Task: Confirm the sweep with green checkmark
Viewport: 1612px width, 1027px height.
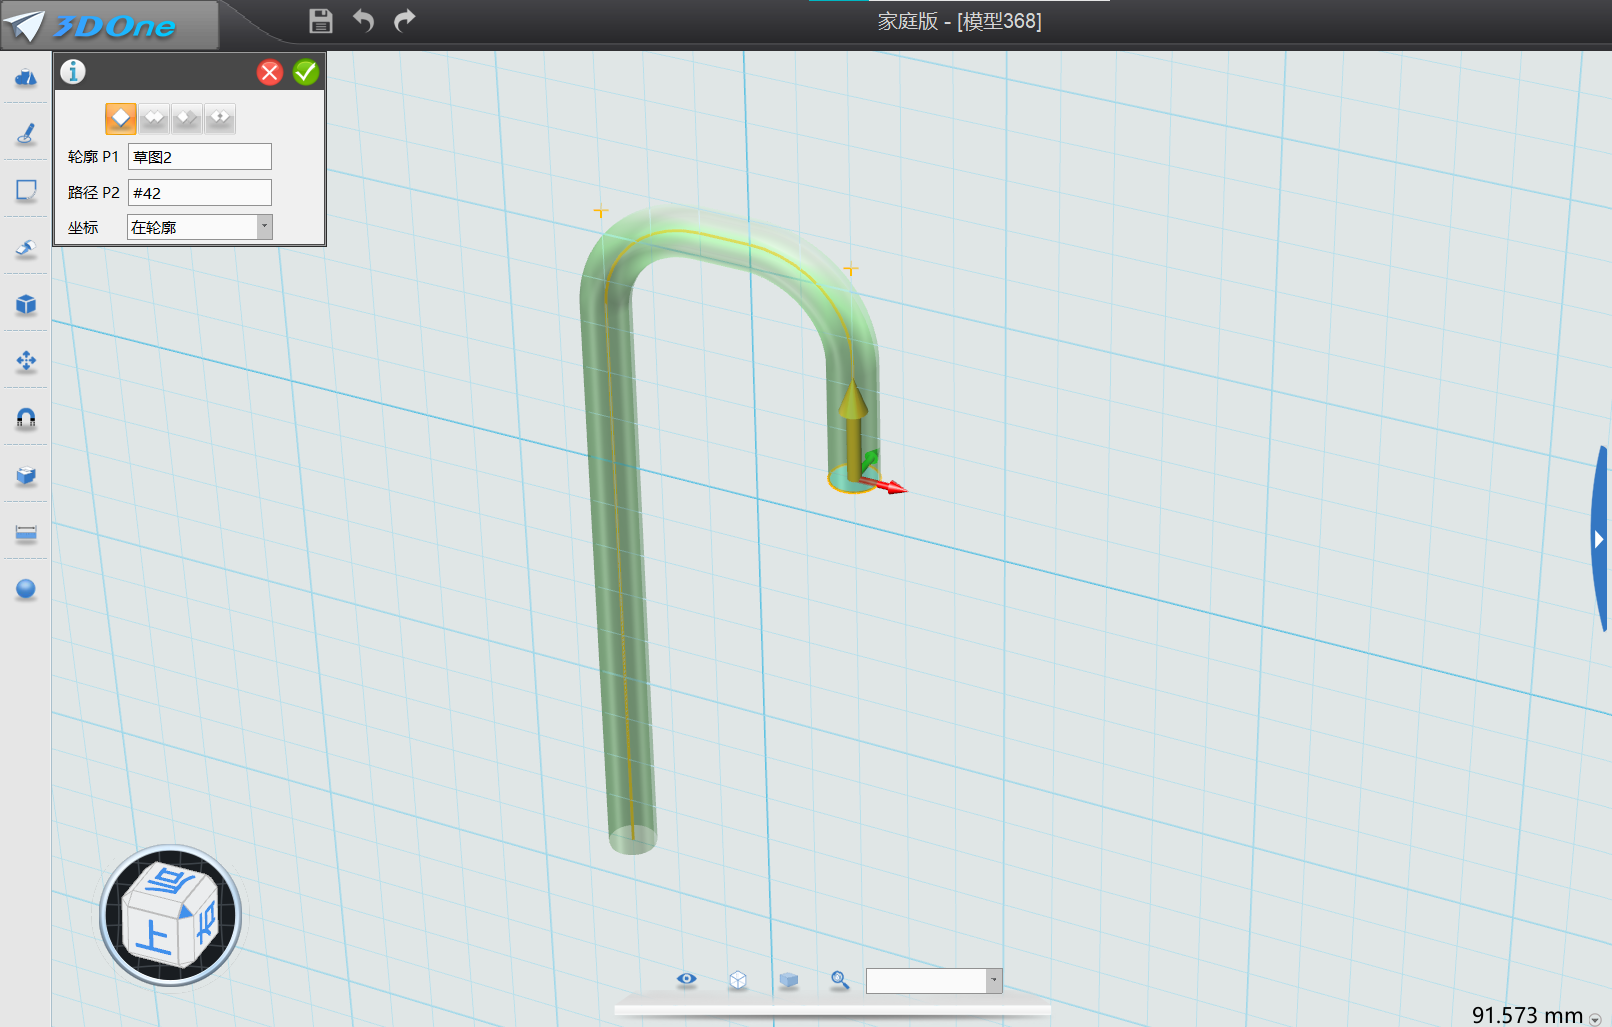Action: coord(306,72)
